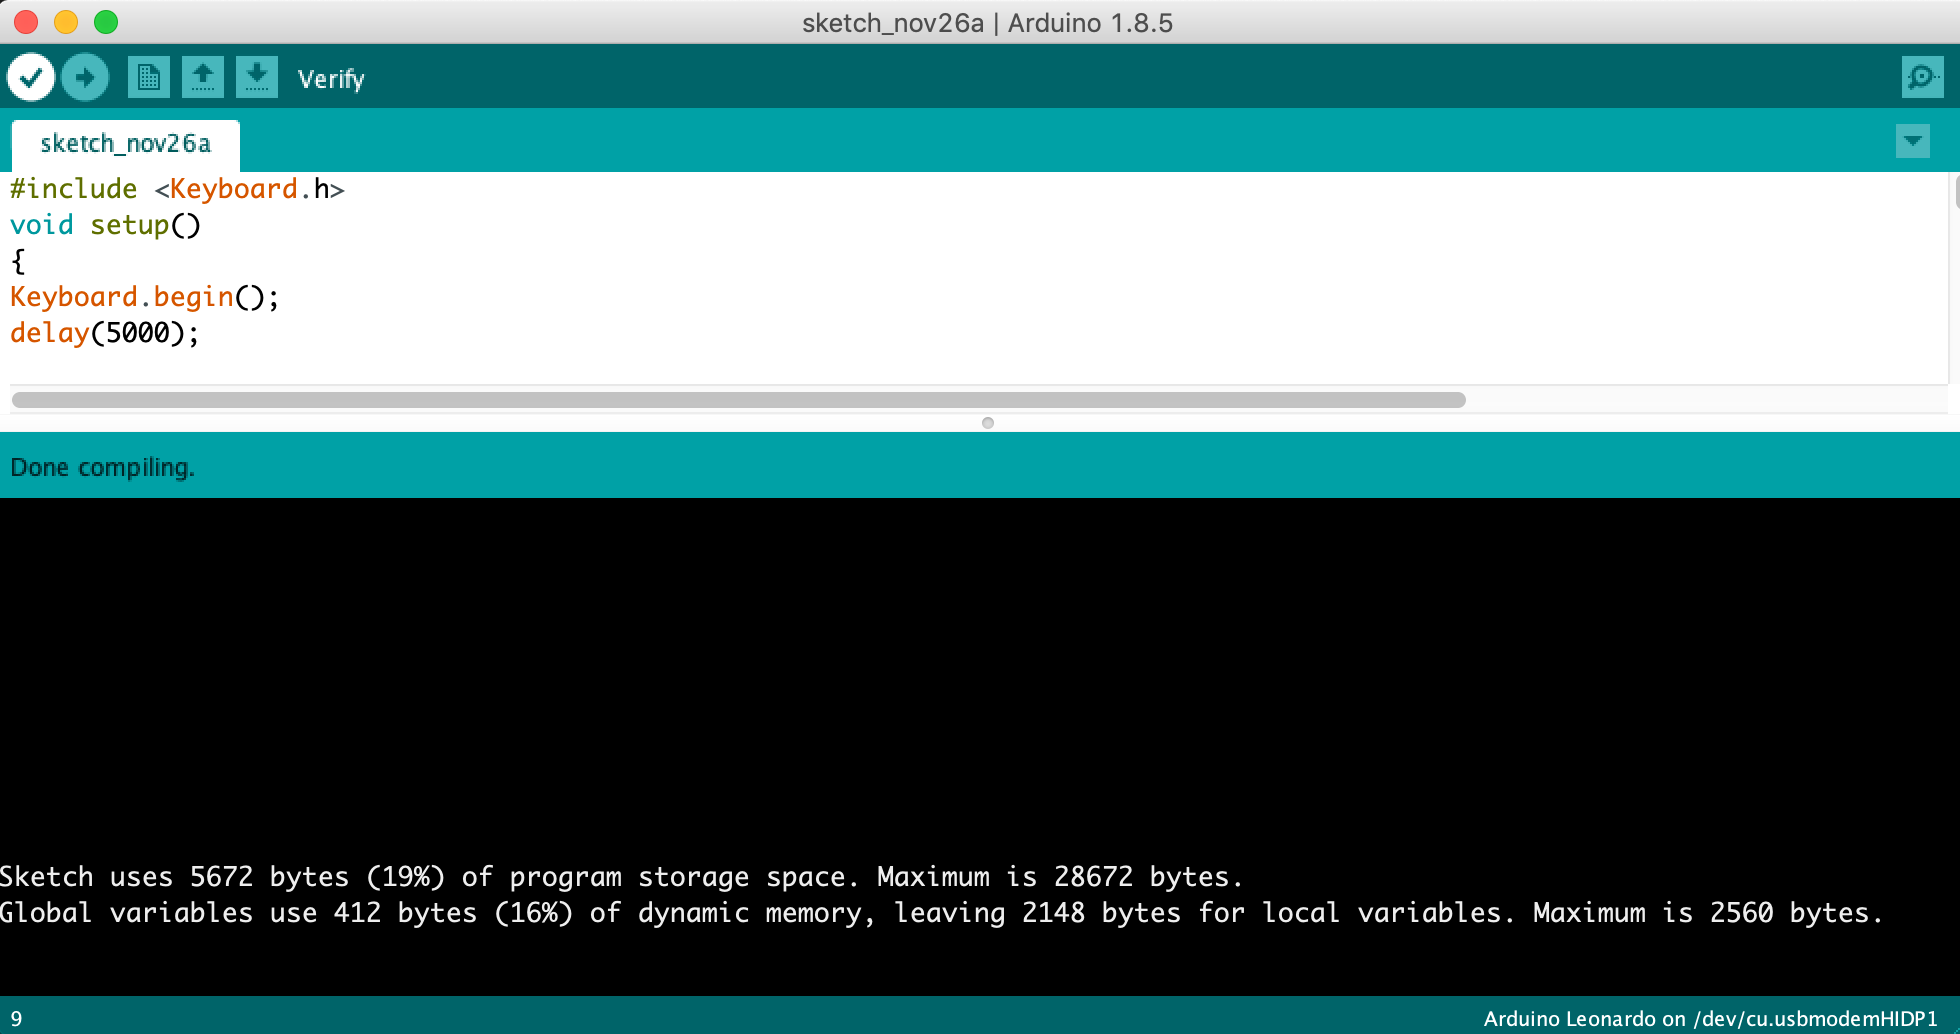
Task: Click the 'void setup()' code line
Action: click(105, 225)
